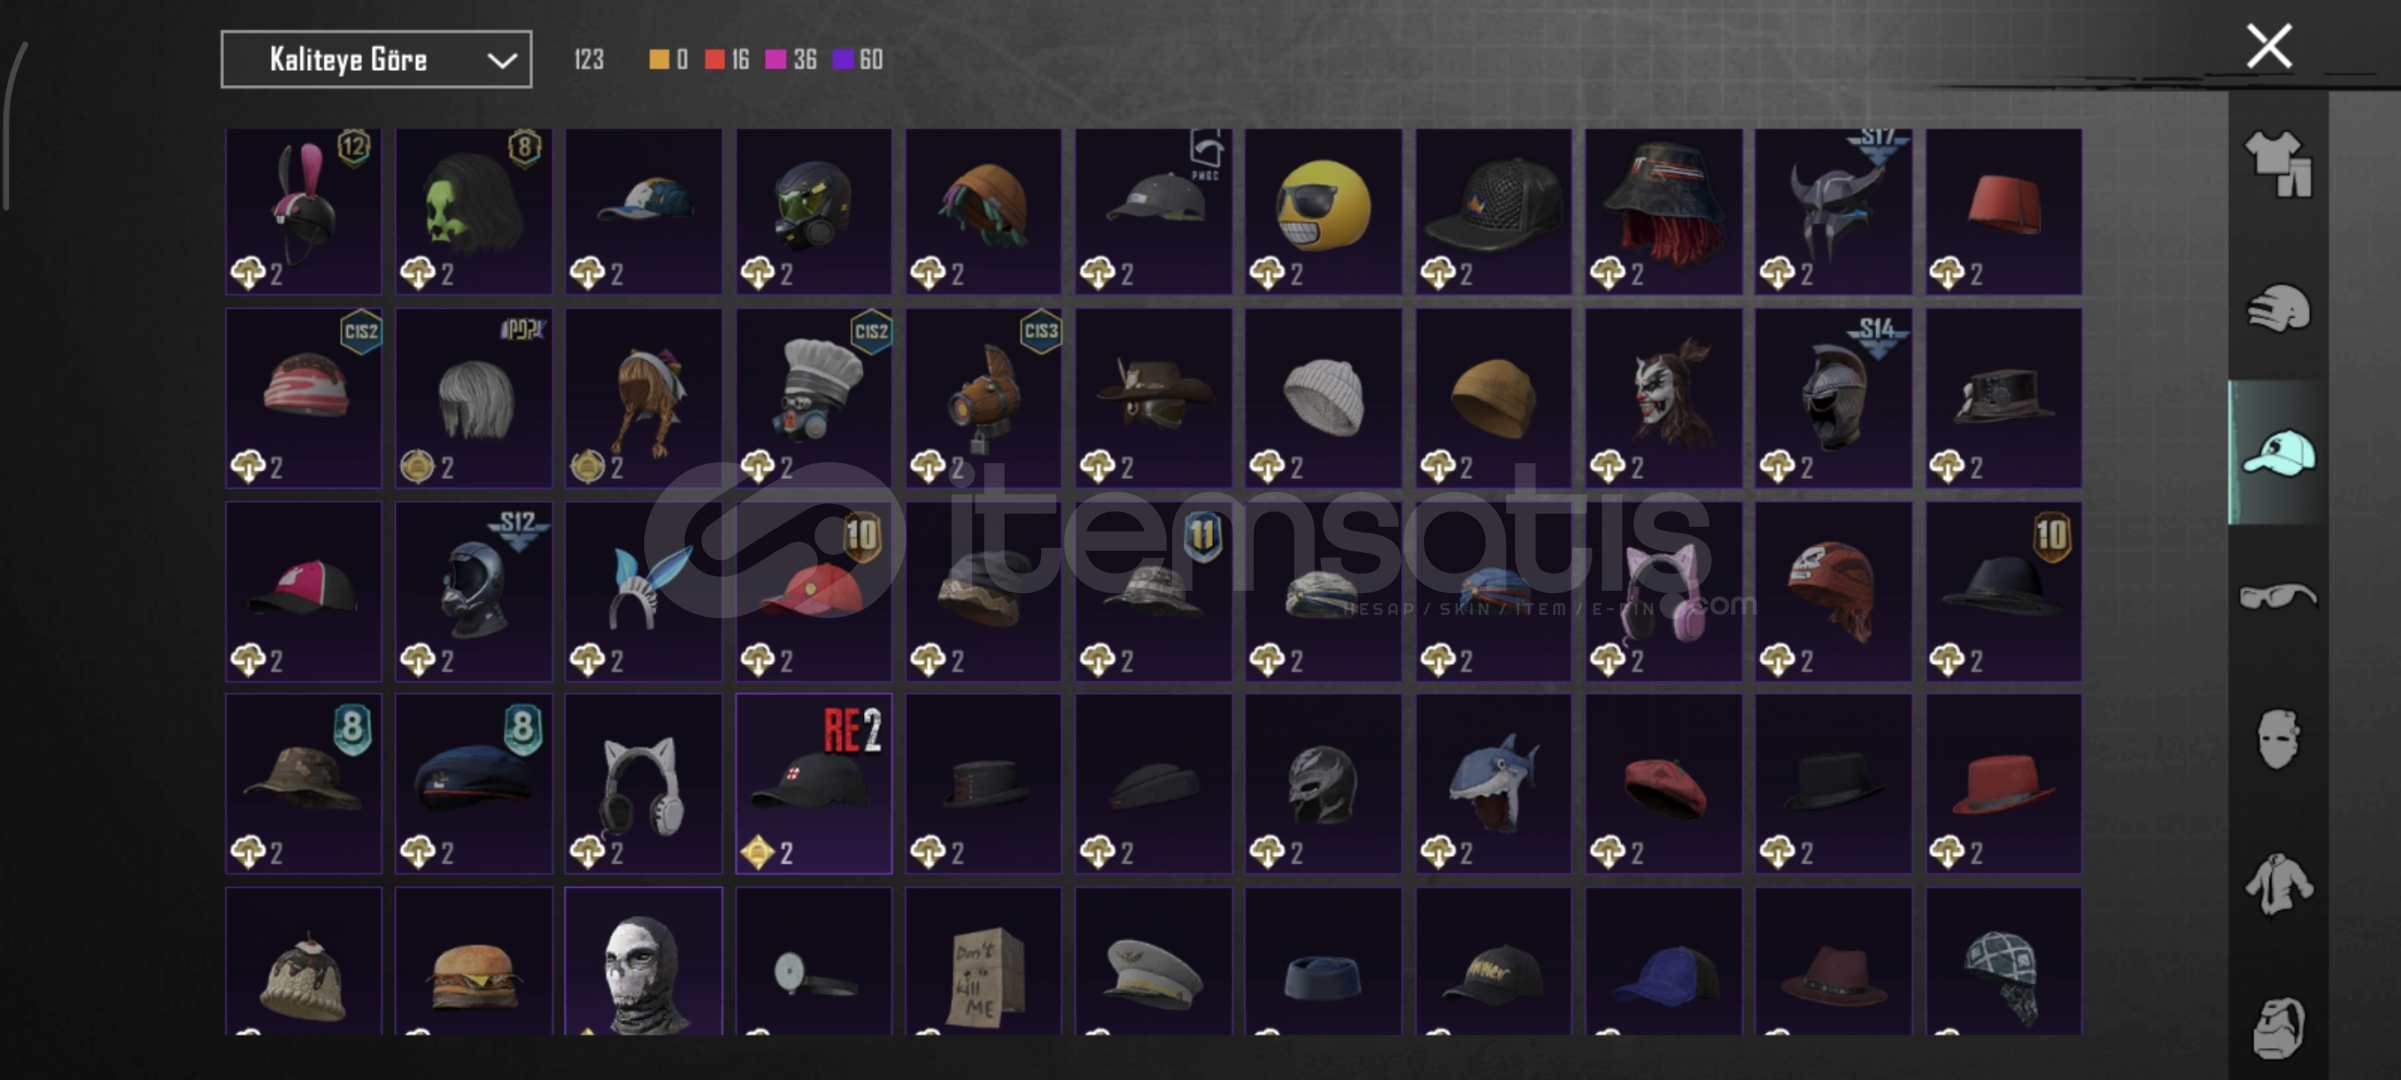Pick the pink cat ear headphones
This screenshot has height=1080, width=2401.
tap(1663, 591)
